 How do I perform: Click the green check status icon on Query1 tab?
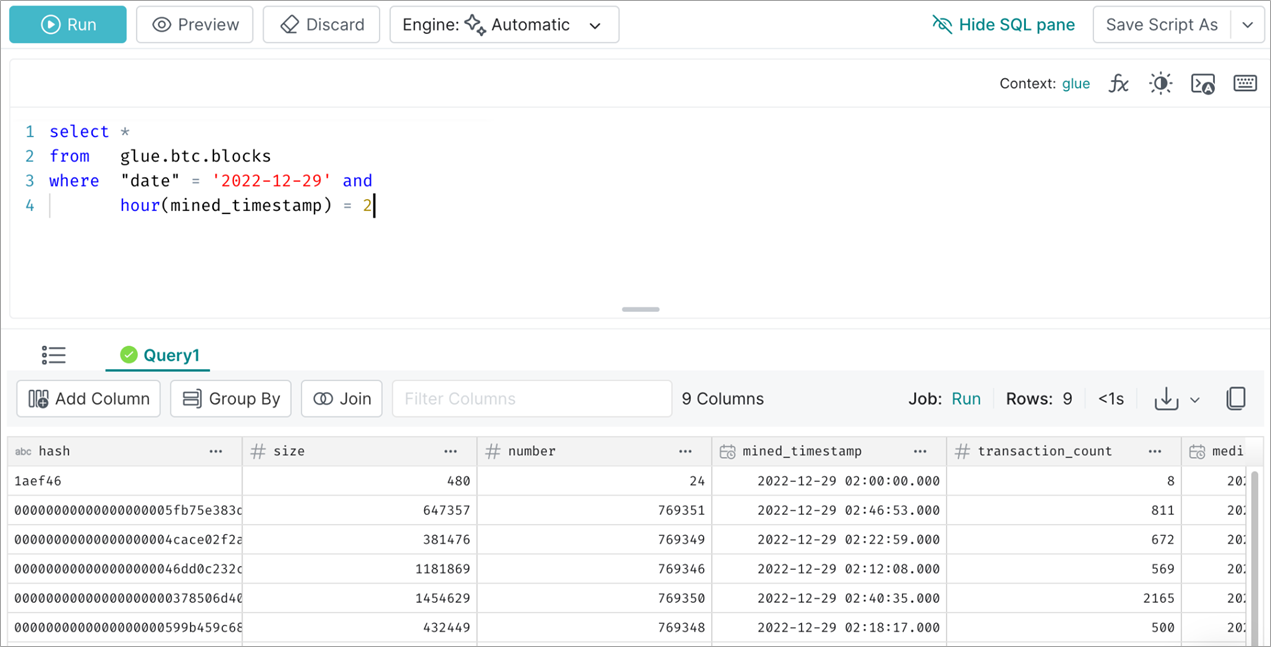point(128,355)
